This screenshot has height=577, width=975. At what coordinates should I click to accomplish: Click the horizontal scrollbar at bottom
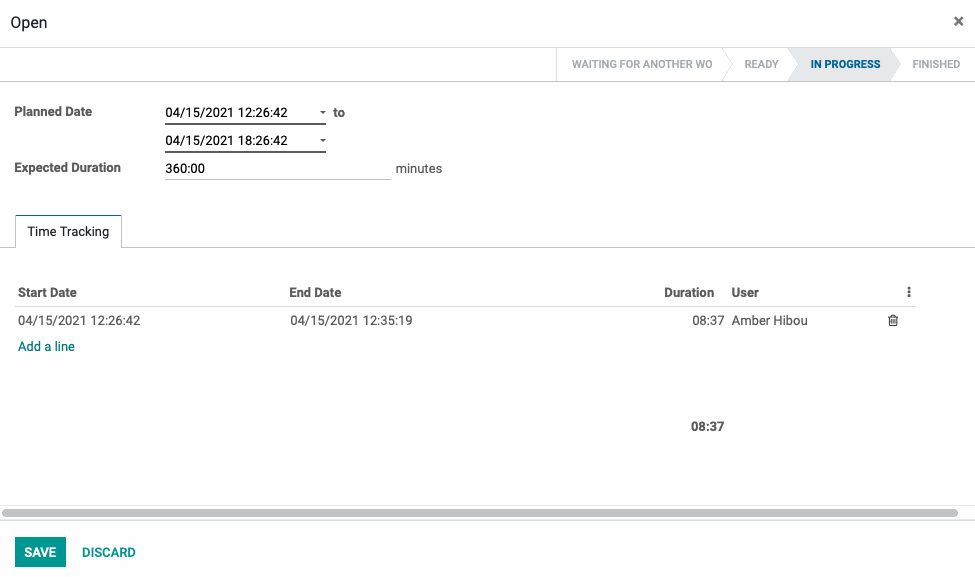[479, 513]
